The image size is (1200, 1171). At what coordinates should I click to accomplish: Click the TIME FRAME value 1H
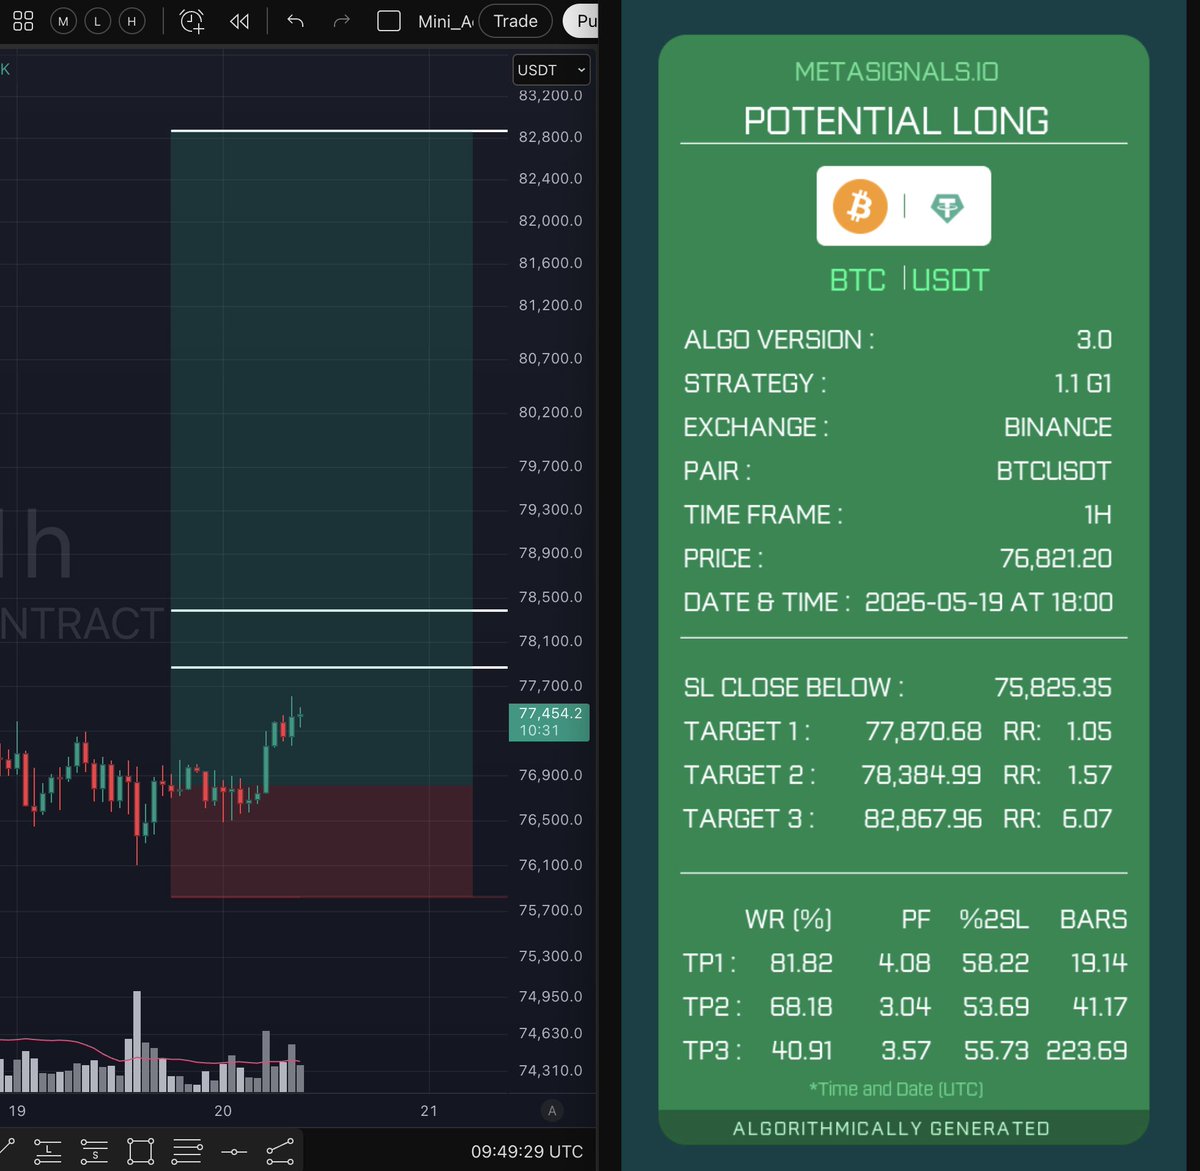[x=1098, y=515]
